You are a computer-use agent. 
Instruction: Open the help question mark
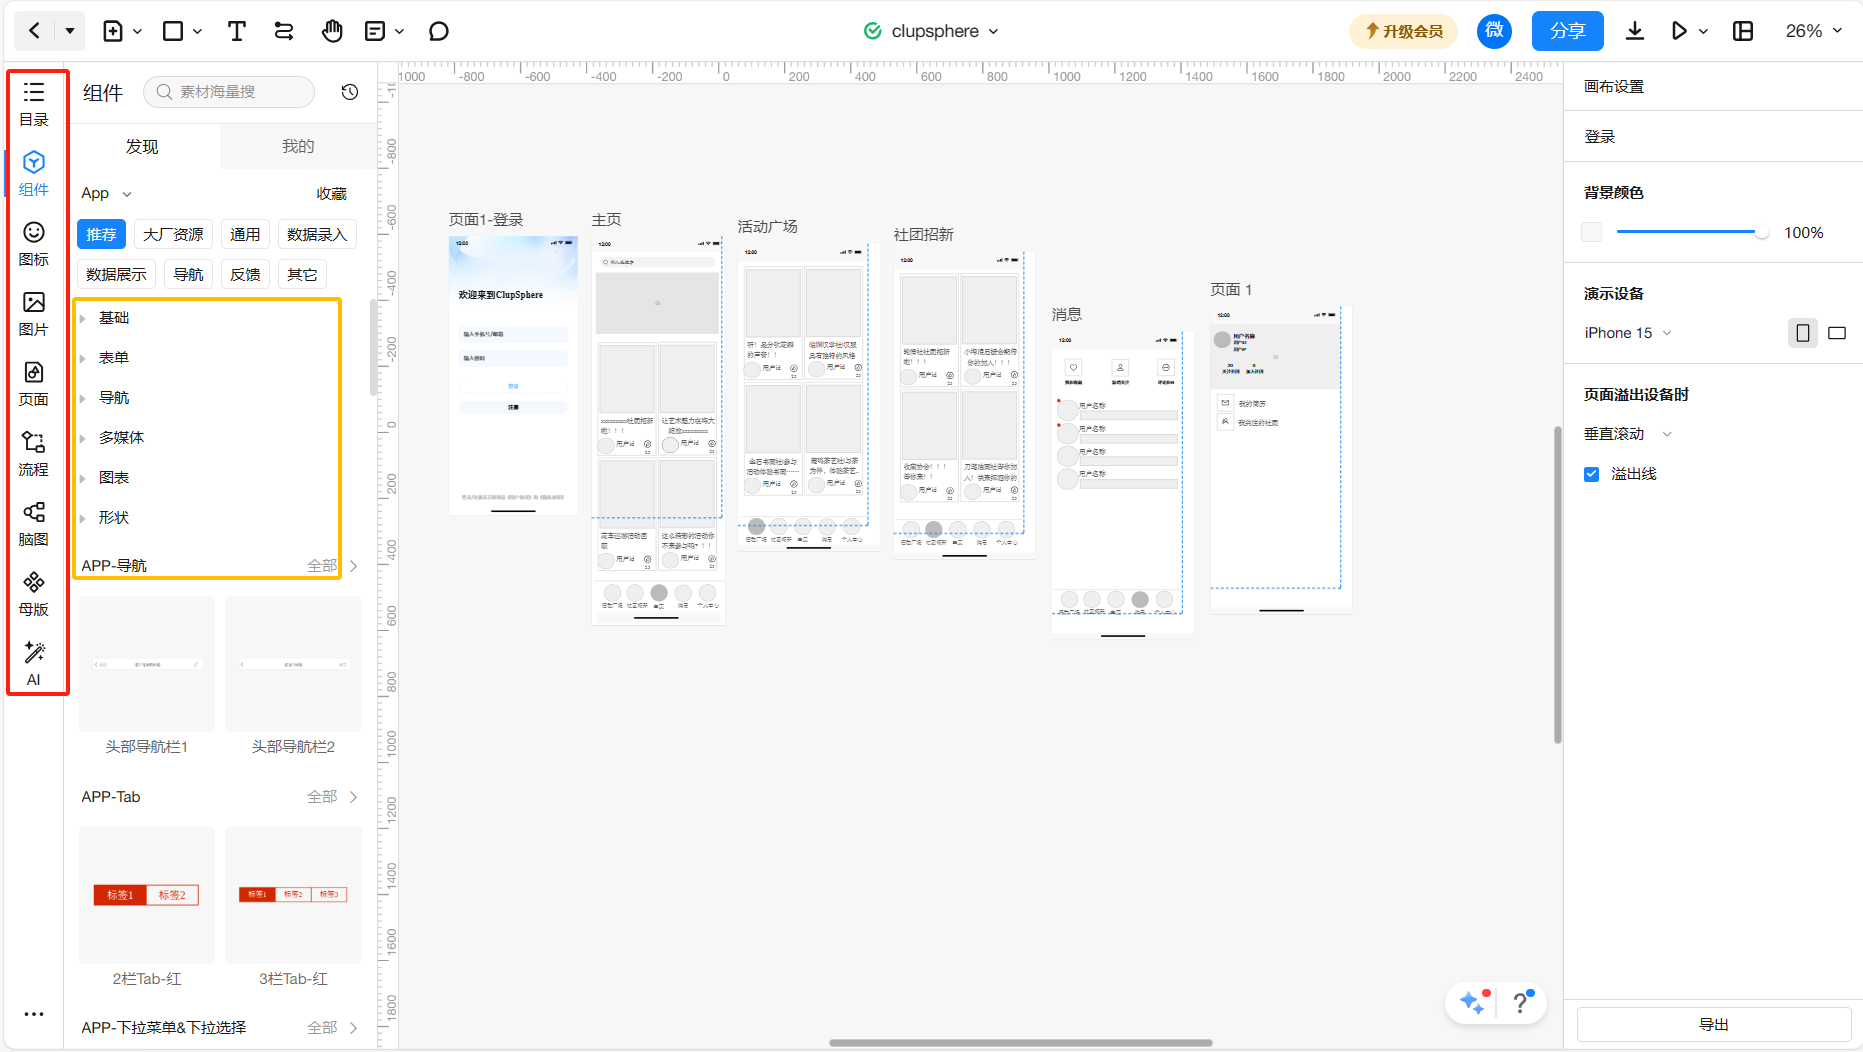(1521, 1002)
